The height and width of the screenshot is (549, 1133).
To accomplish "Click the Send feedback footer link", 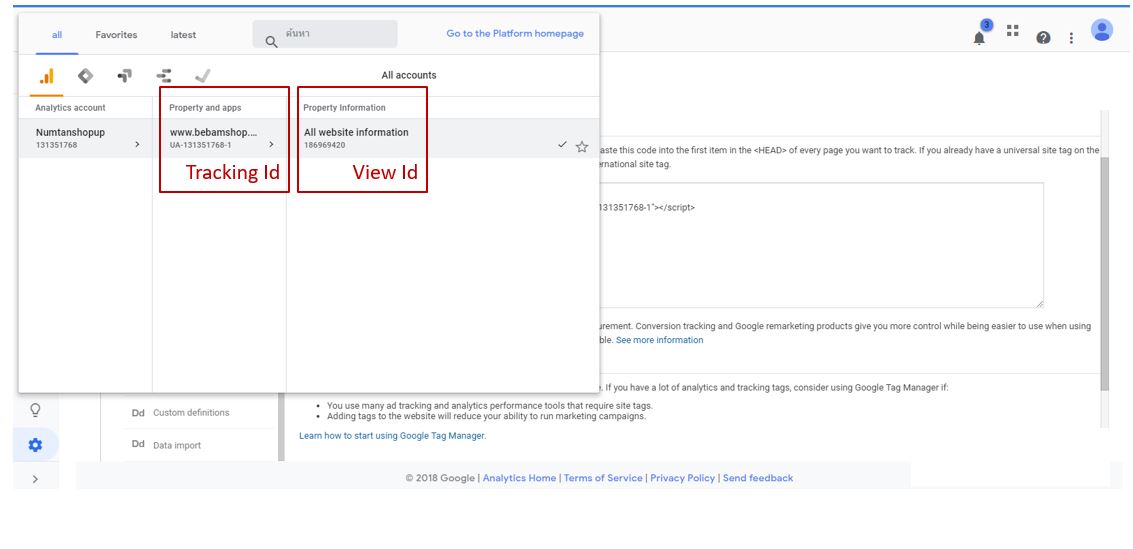I will click(x=757, y=478).
